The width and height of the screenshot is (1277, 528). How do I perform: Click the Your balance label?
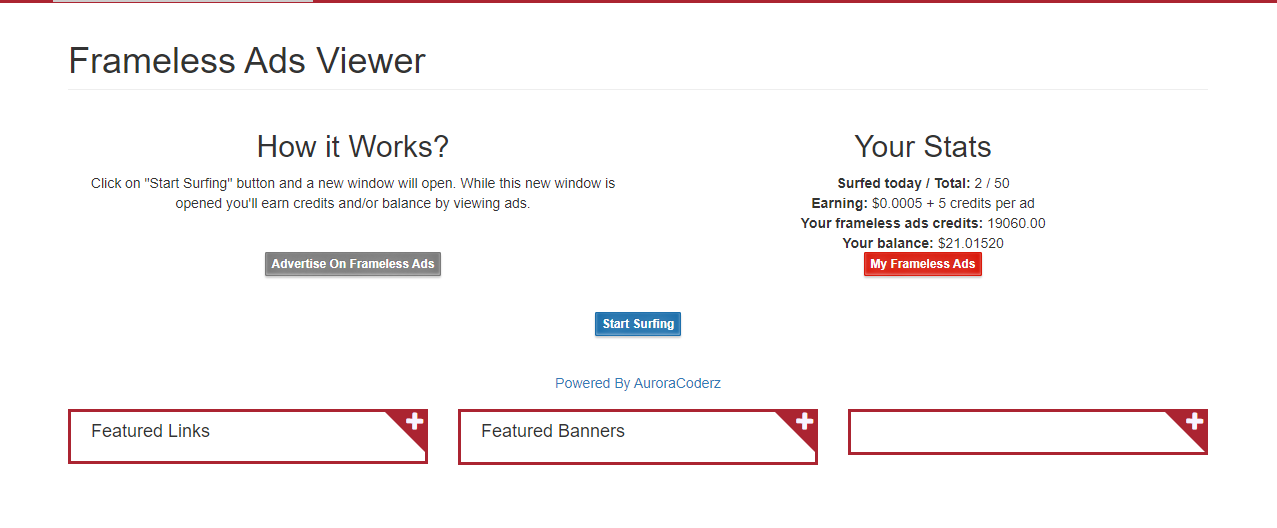click(x=888, y=243)
